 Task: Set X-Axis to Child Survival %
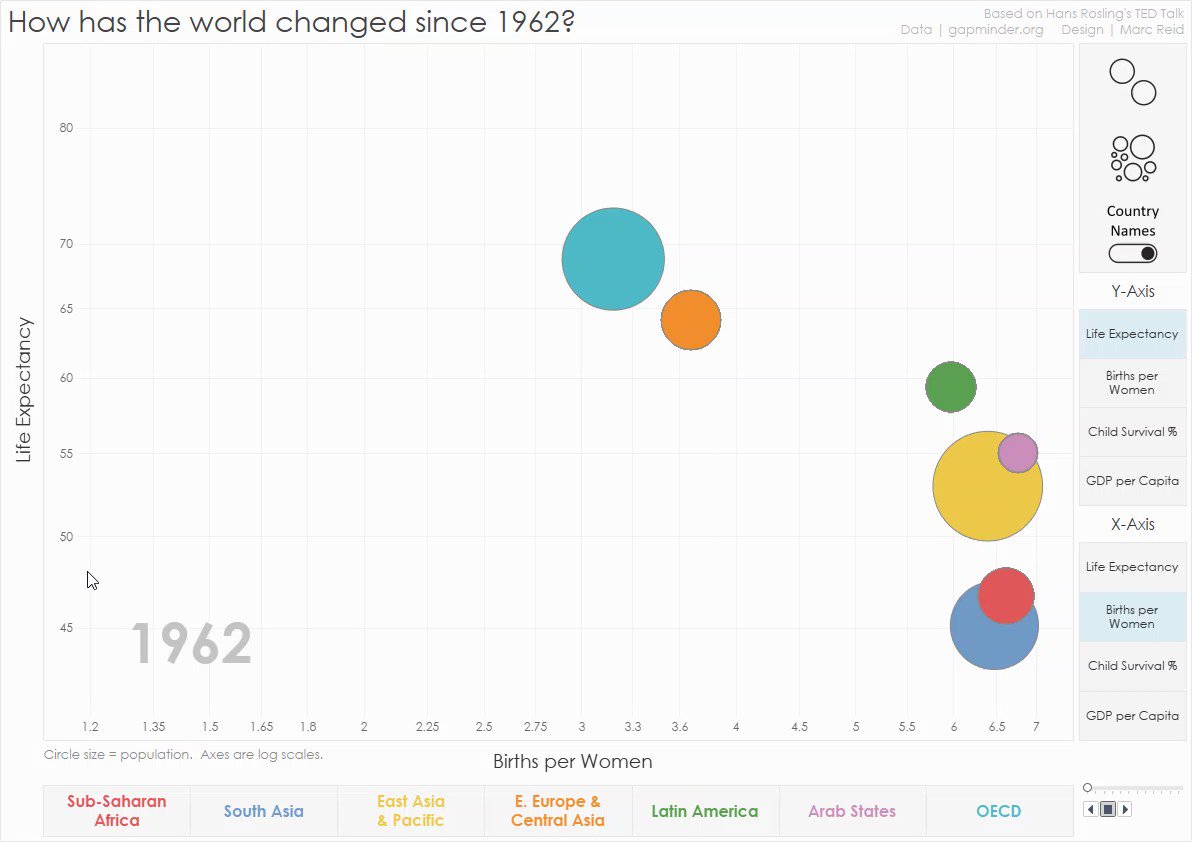pos(1132,666)
